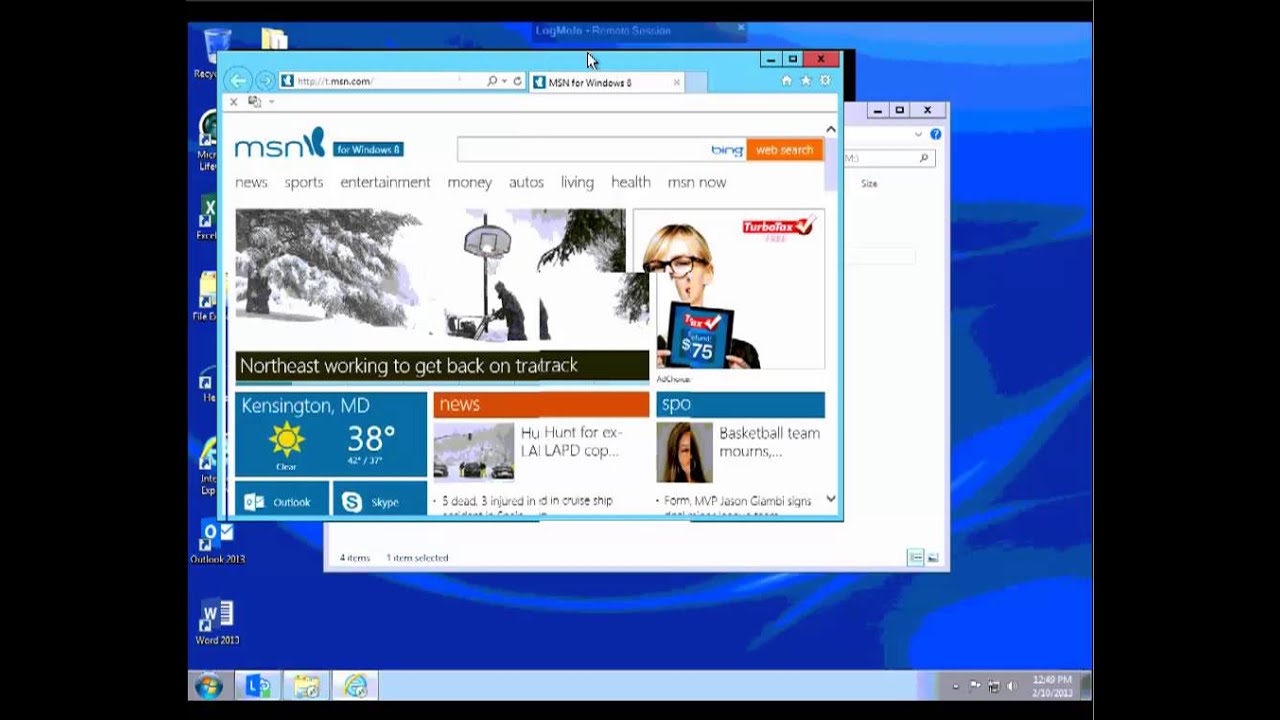This screenshot has width=1280, height=720.
Task: Click the snowy basketball hoop photo
Action: (442, 279)
